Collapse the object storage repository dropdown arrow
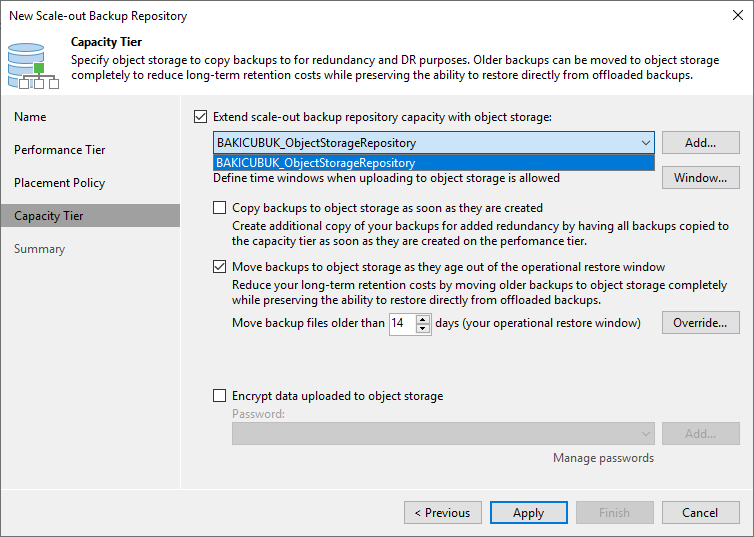 pyautogui.click(x=645, y=143)
